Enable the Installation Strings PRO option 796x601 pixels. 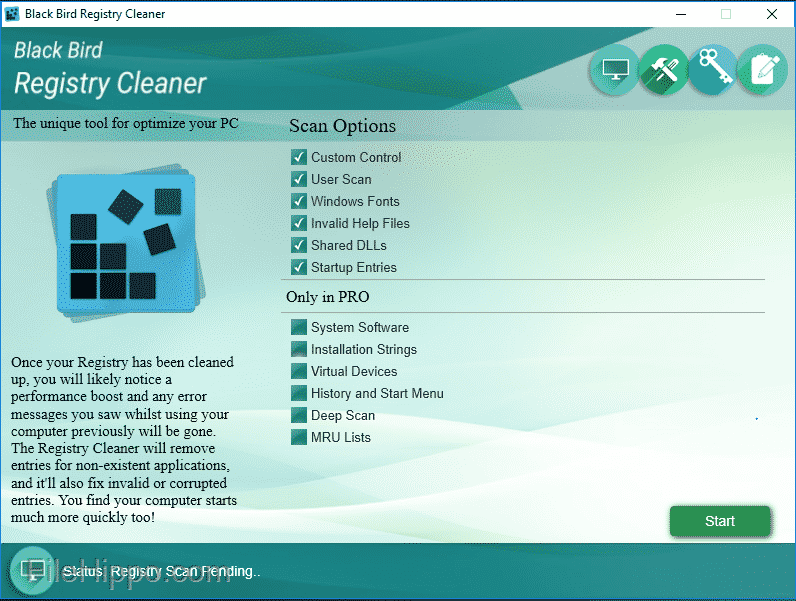coord(299,349)
